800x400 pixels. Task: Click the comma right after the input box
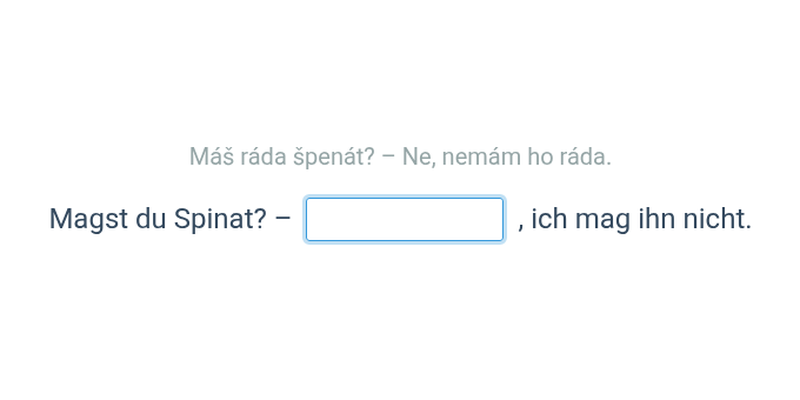[x=521, y=225]
